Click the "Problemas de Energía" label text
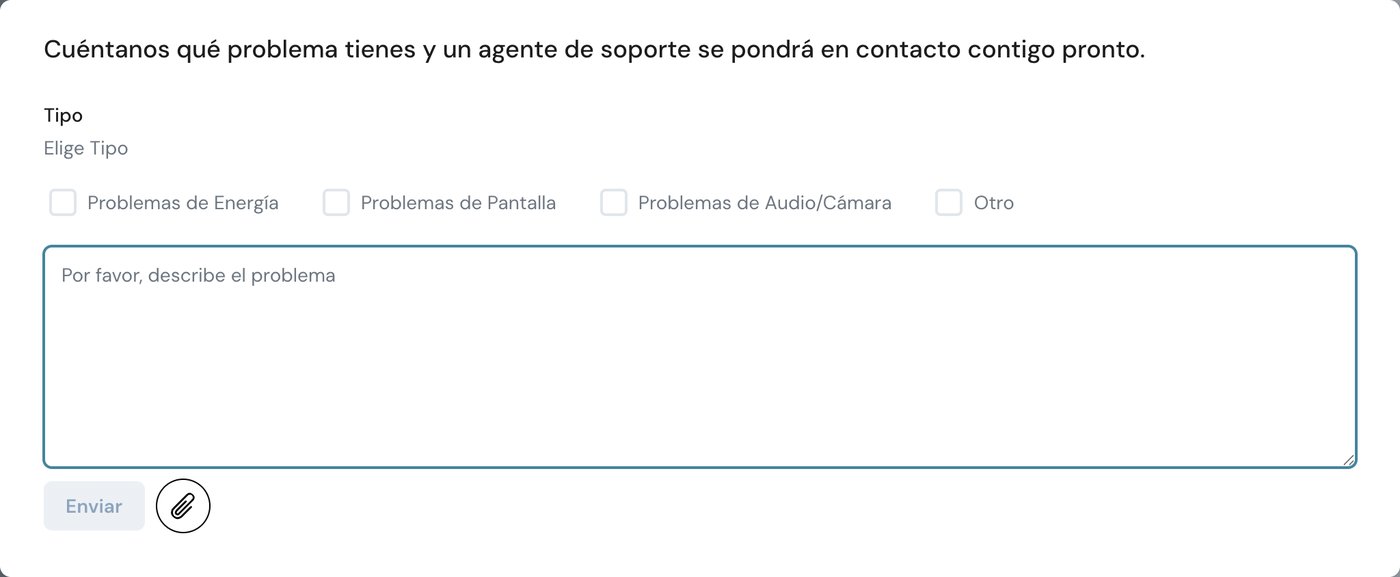Screen dimensions: 1400x577 coord(183,203)
